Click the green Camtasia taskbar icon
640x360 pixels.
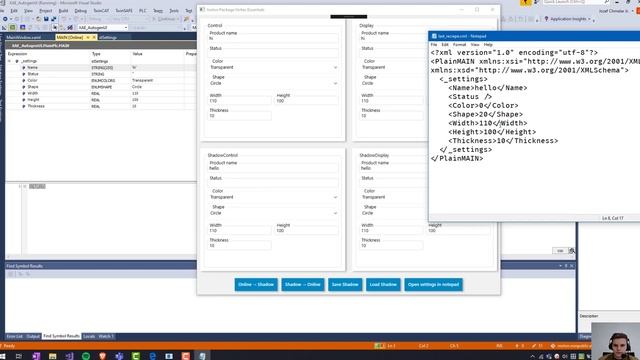[136, 356]
